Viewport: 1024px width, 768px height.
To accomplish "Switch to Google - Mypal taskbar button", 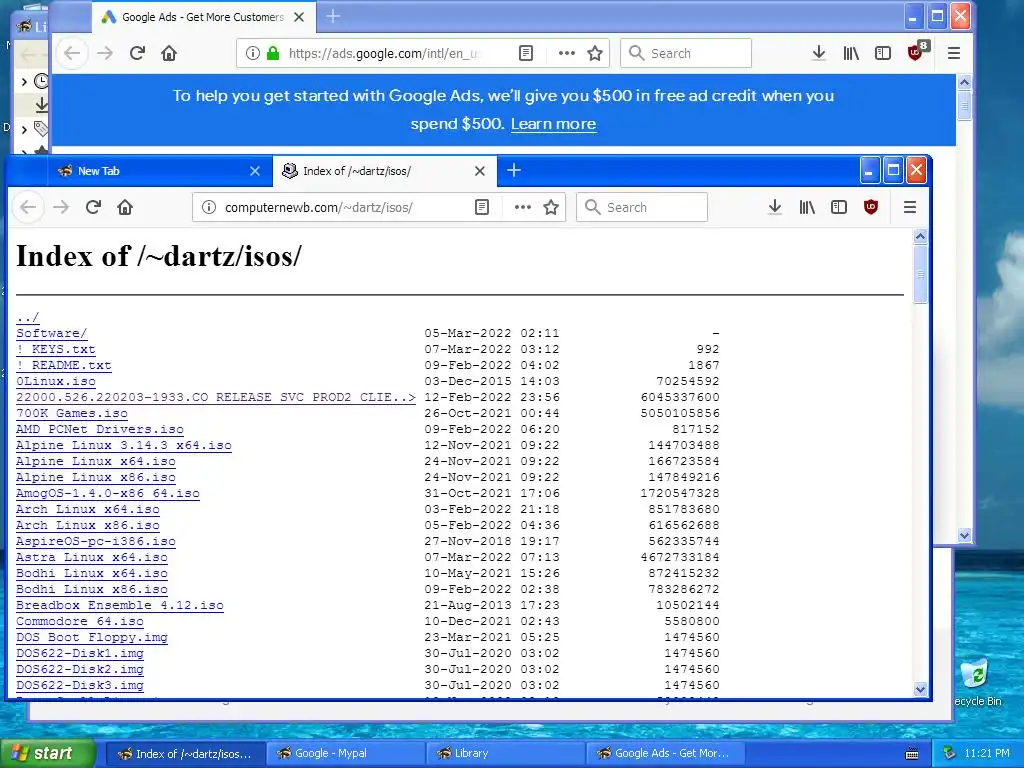I will 345,754.
